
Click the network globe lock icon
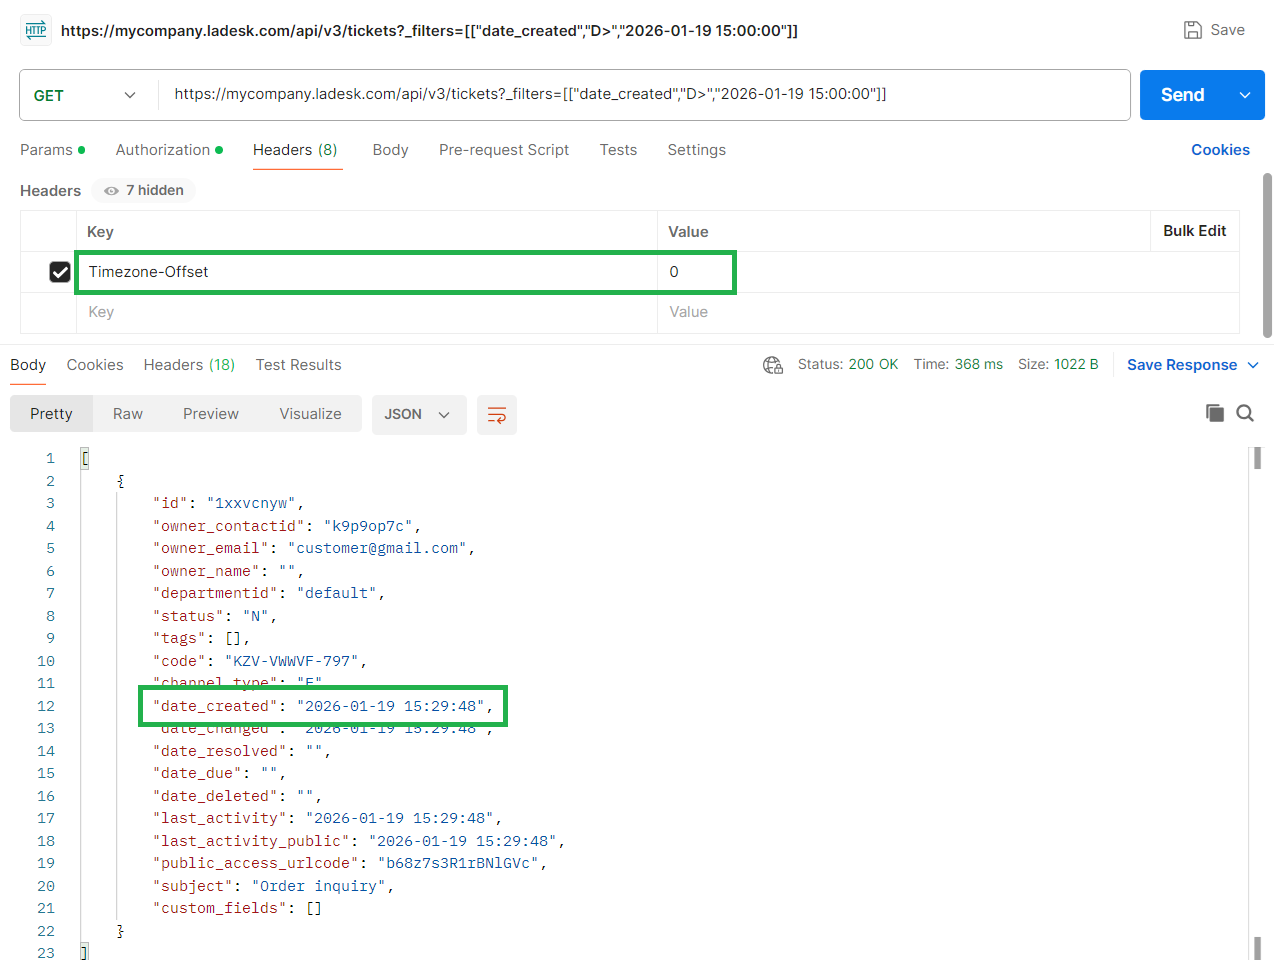773,365
